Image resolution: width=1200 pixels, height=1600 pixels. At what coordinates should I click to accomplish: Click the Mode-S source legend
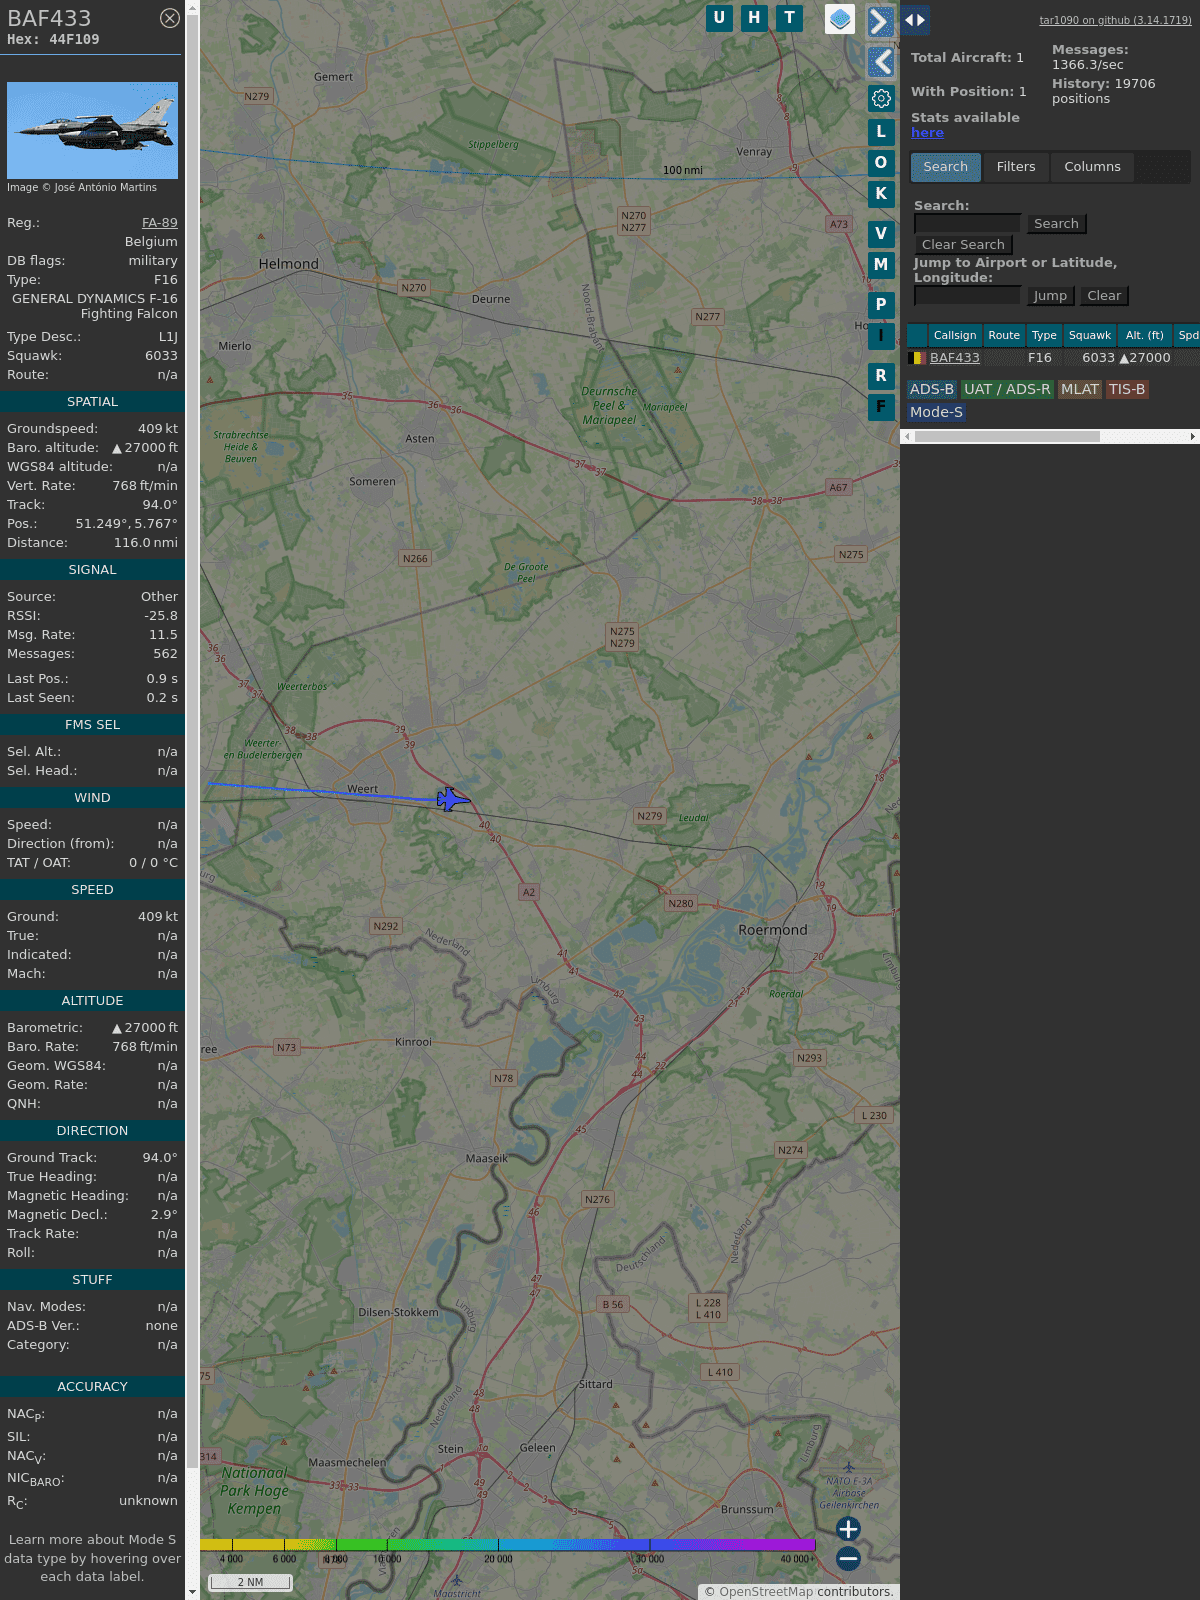pos(936,412)
